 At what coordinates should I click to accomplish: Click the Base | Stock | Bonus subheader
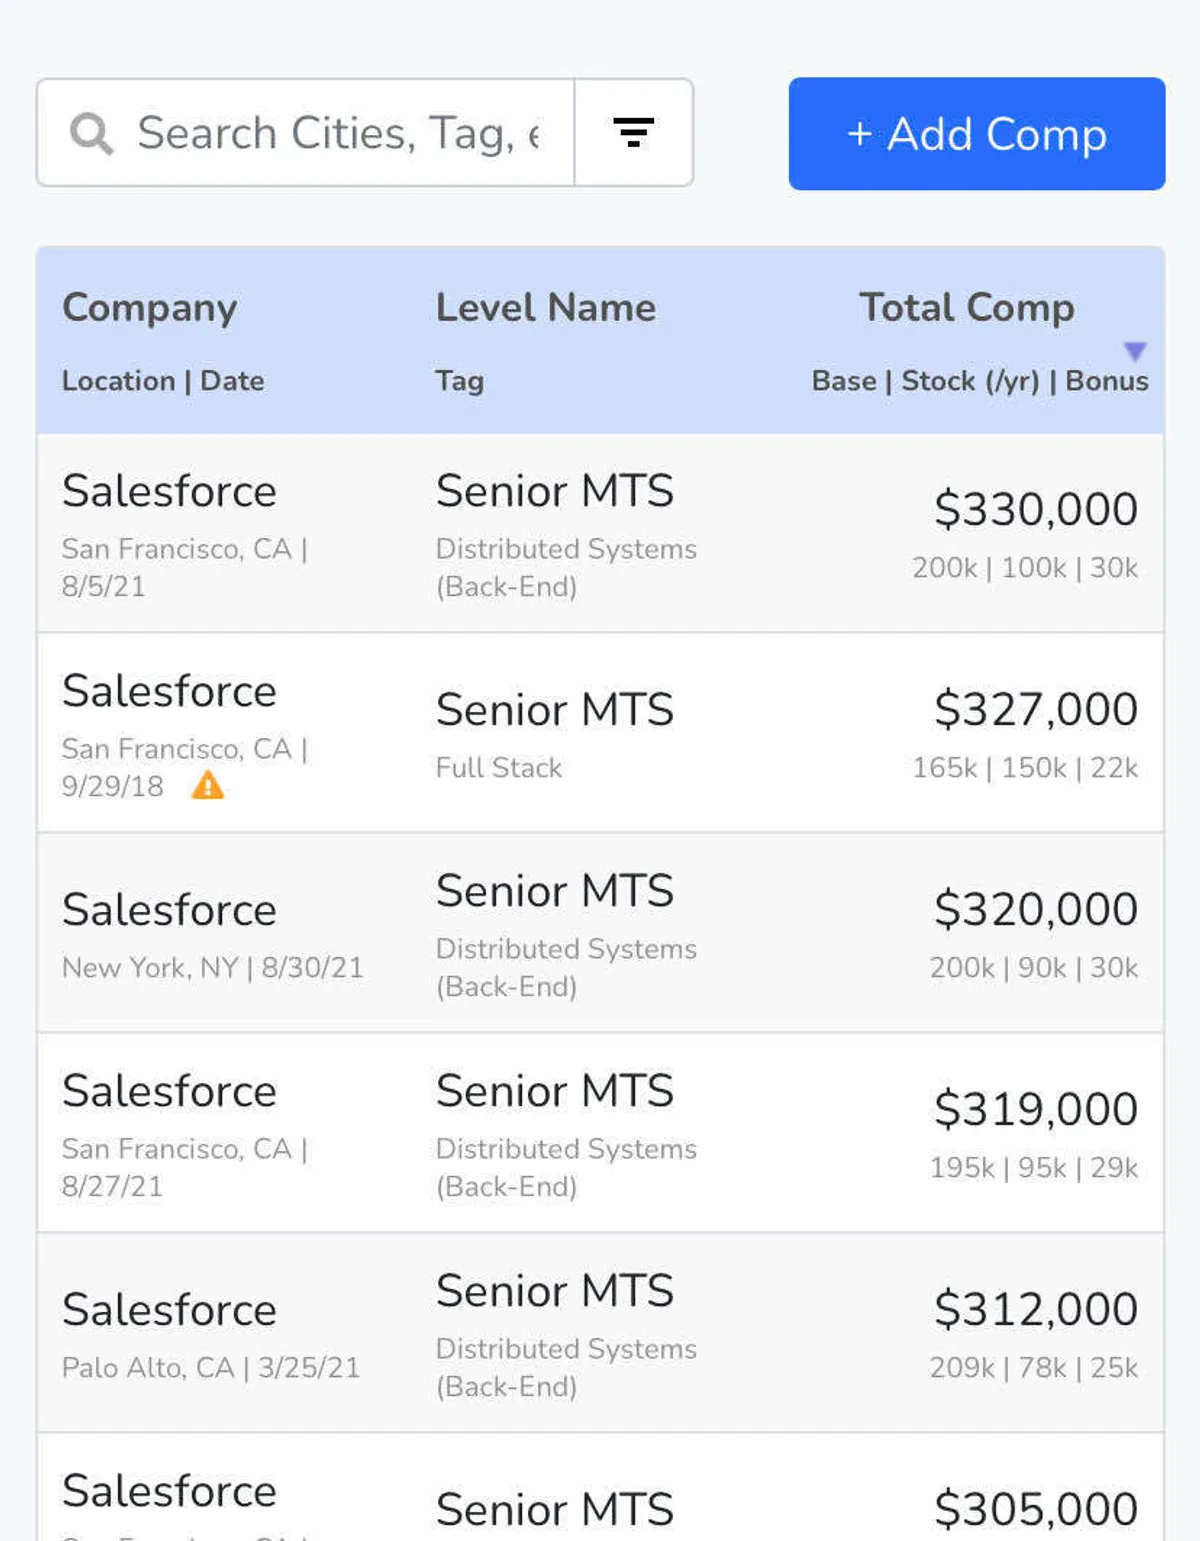[979, 381]
